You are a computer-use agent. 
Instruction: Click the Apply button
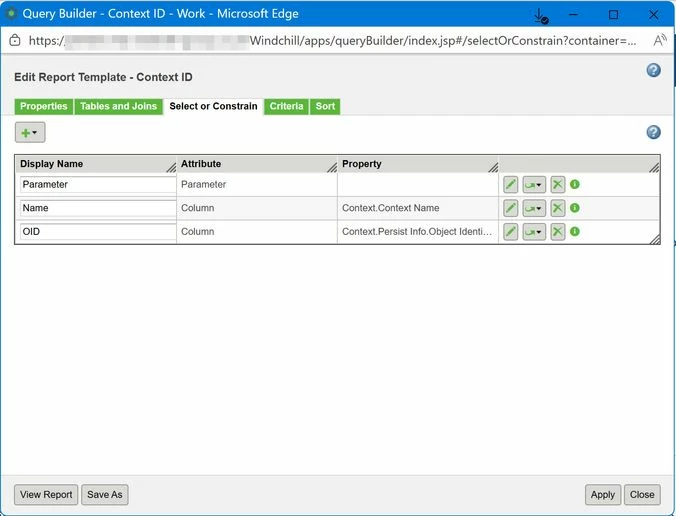[603, 494]
